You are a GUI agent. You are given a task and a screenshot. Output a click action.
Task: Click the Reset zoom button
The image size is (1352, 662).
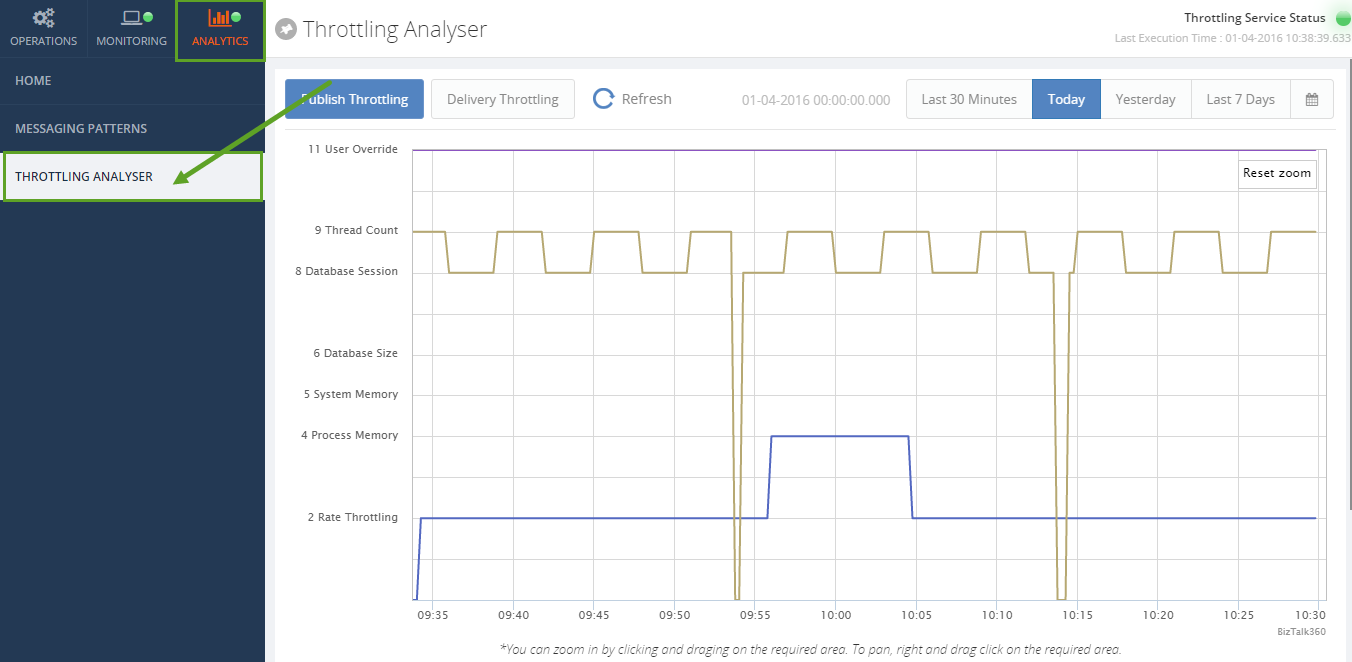click(1276, 173)
